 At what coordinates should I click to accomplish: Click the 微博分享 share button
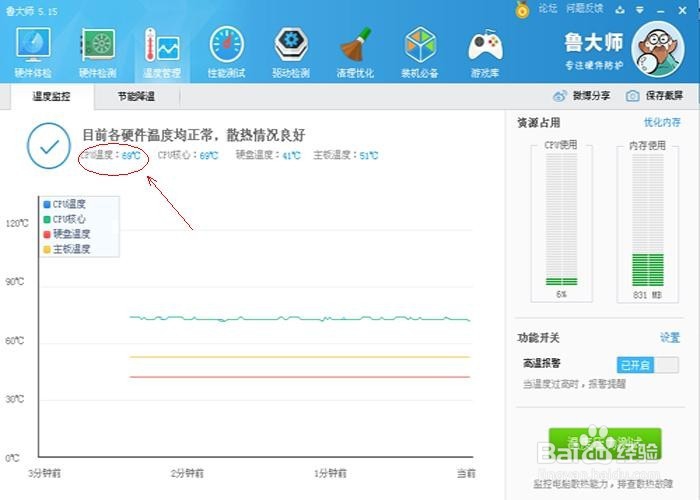581,96
